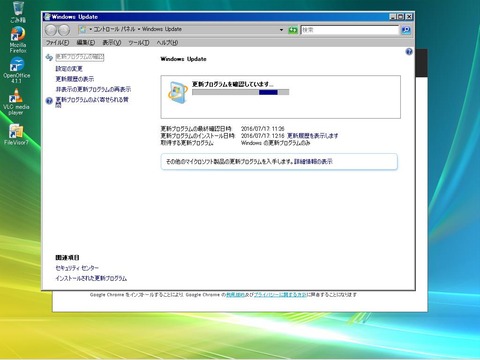Open the ファイル(F) menu

57,43
